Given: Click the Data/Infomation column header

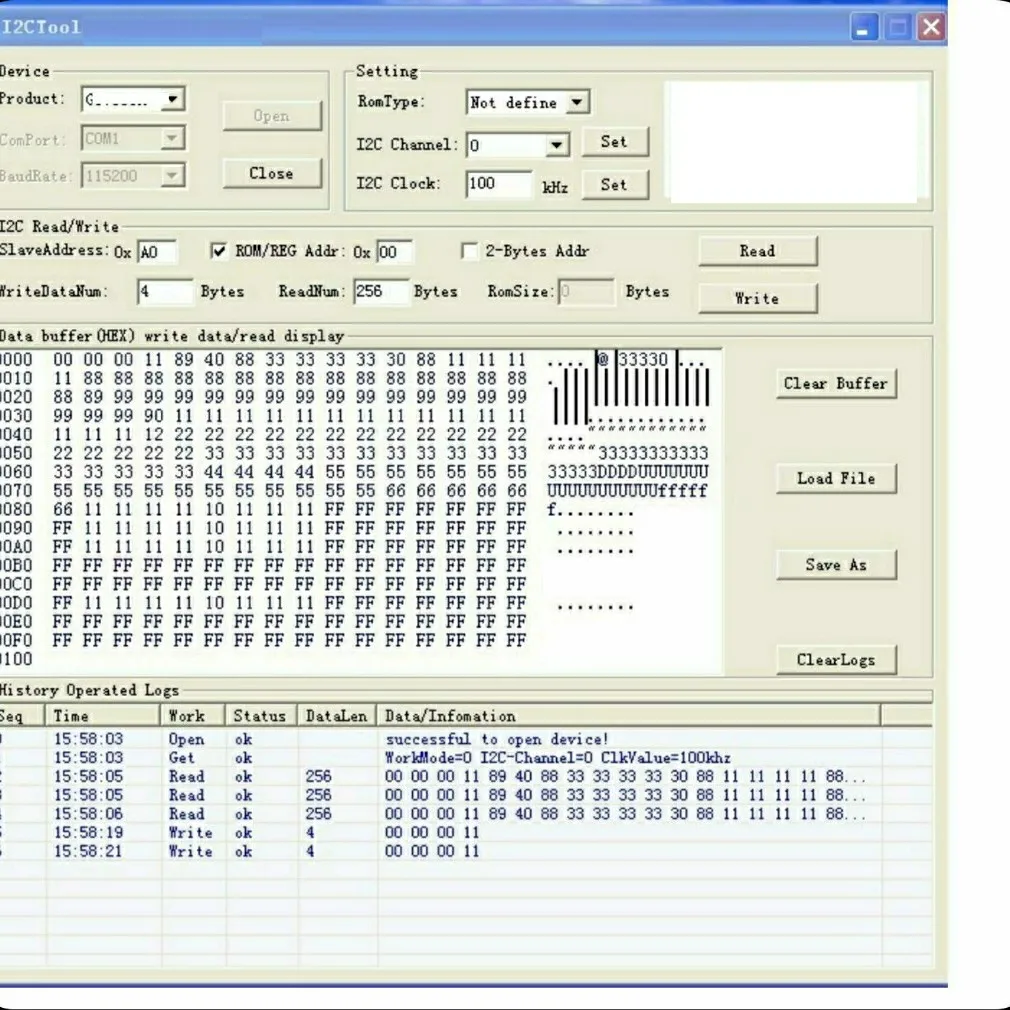Looking at the screenshot, I should point(628,716).
